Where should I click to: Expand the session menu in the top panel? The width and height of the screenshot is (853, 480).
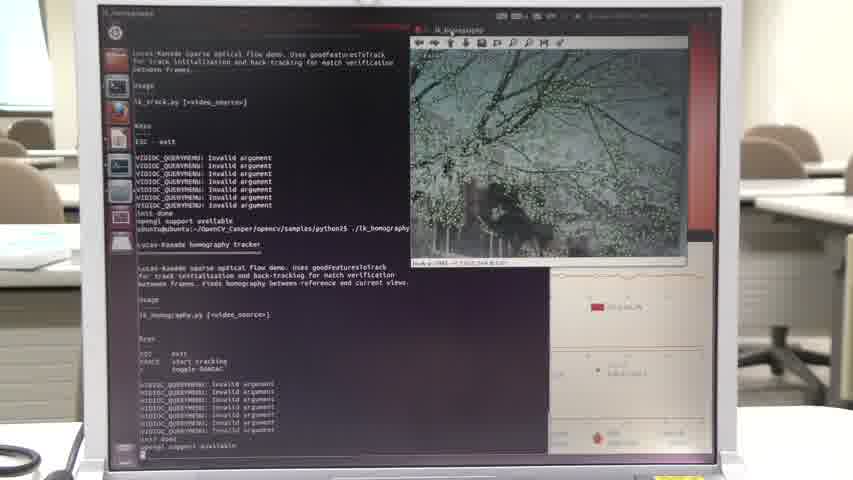[705, 17]
